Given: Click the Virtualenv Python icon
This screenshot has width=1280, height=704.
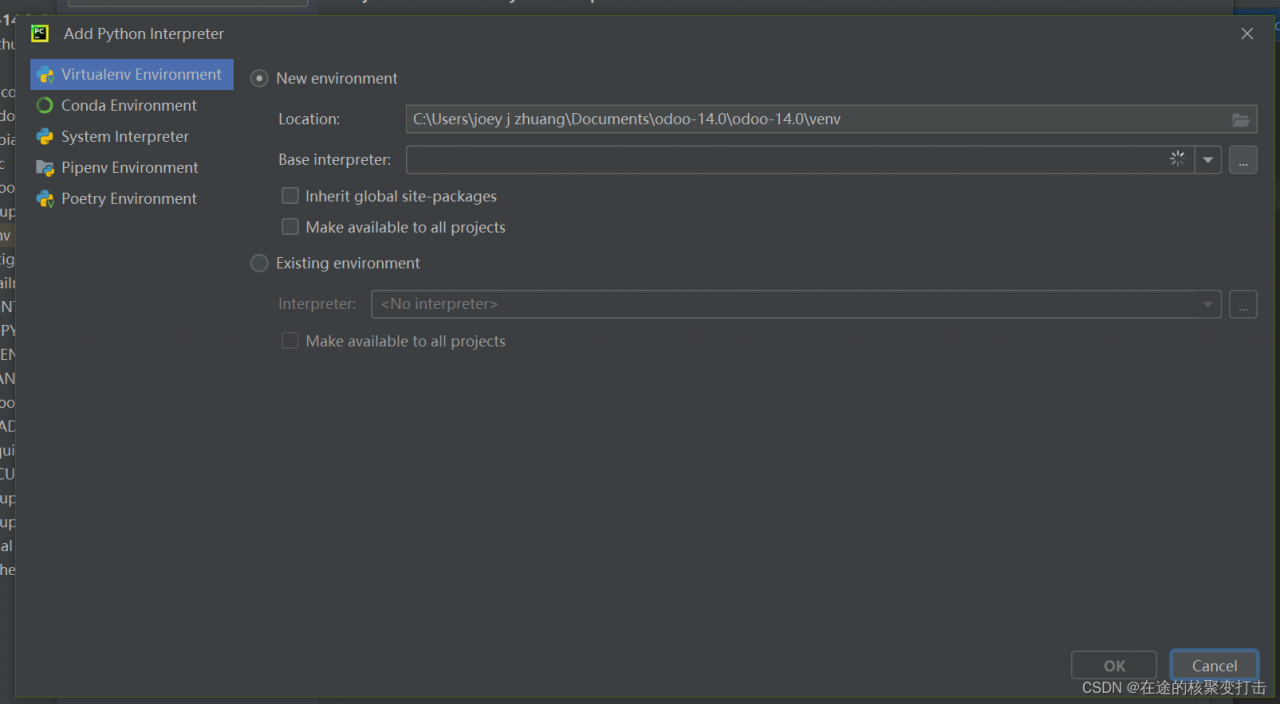Looking at the screenshot, I should click(45, 75).
